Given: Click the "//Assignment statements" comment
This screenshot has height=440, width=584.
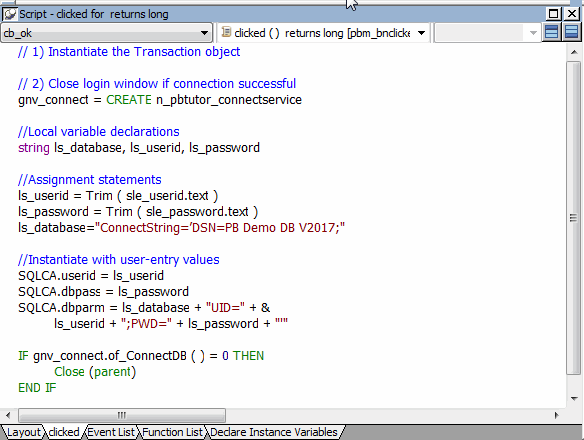Looking at the screenshot, I should (90, 180).
